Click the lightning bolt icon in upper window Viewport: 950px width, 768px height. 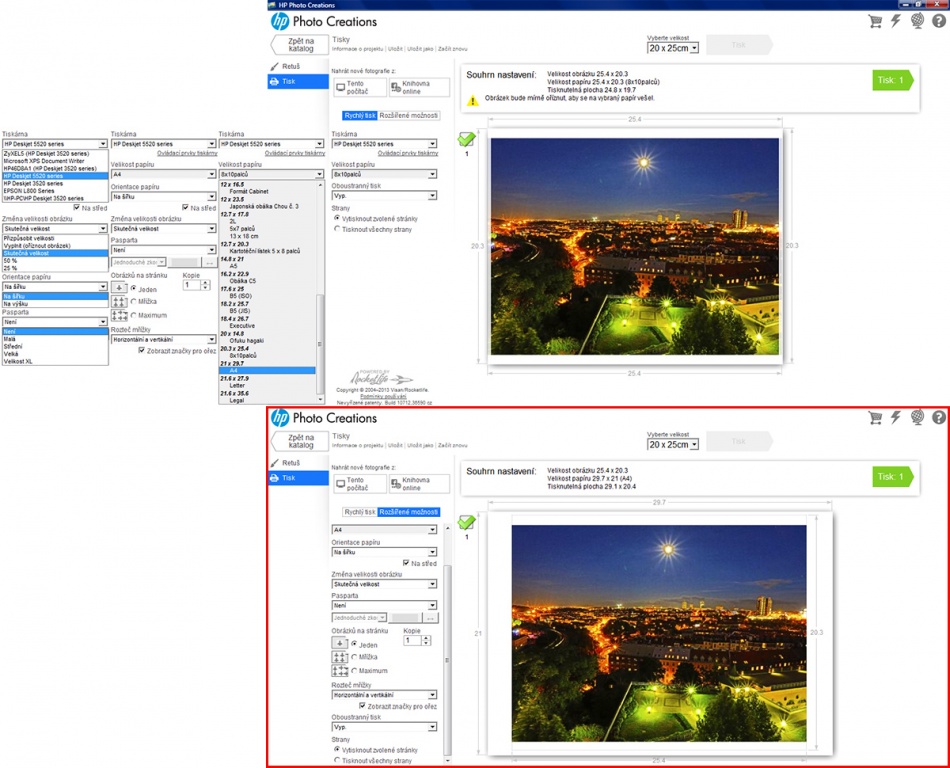click(x=895, y=21)
